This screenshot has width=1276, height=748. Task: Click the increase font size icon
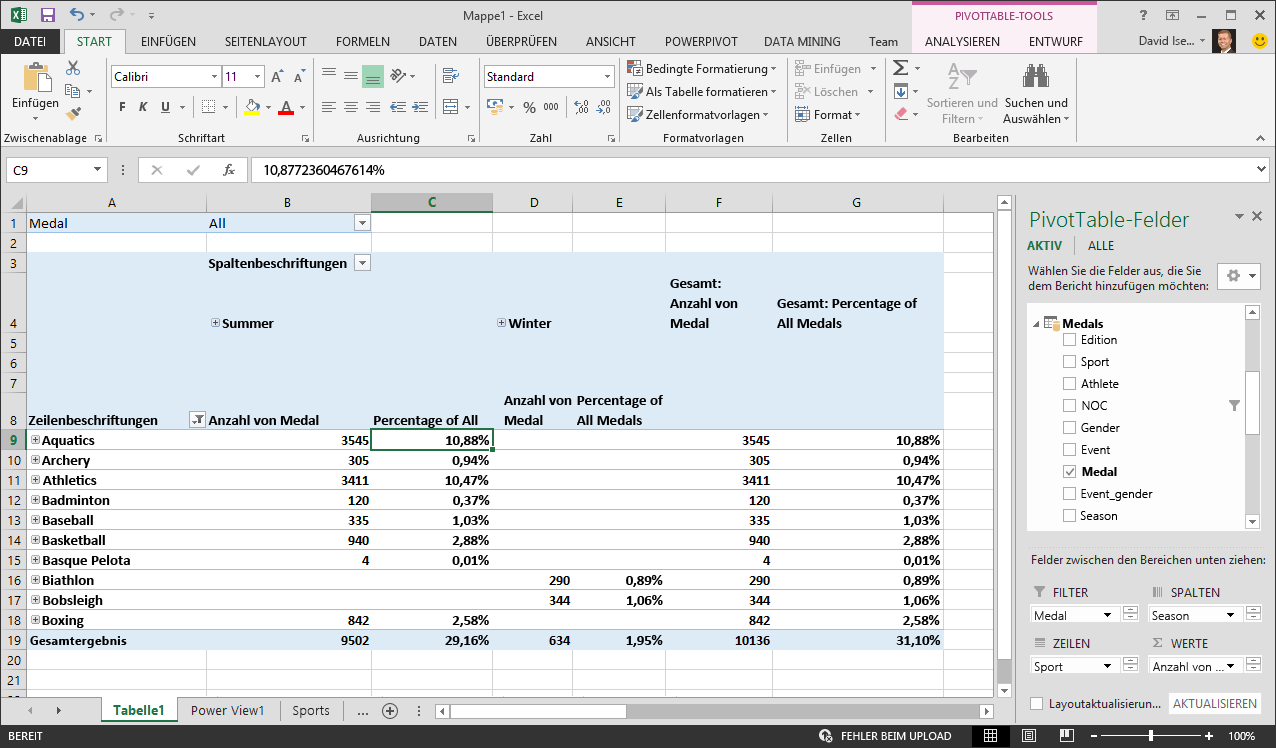point(278,76)
